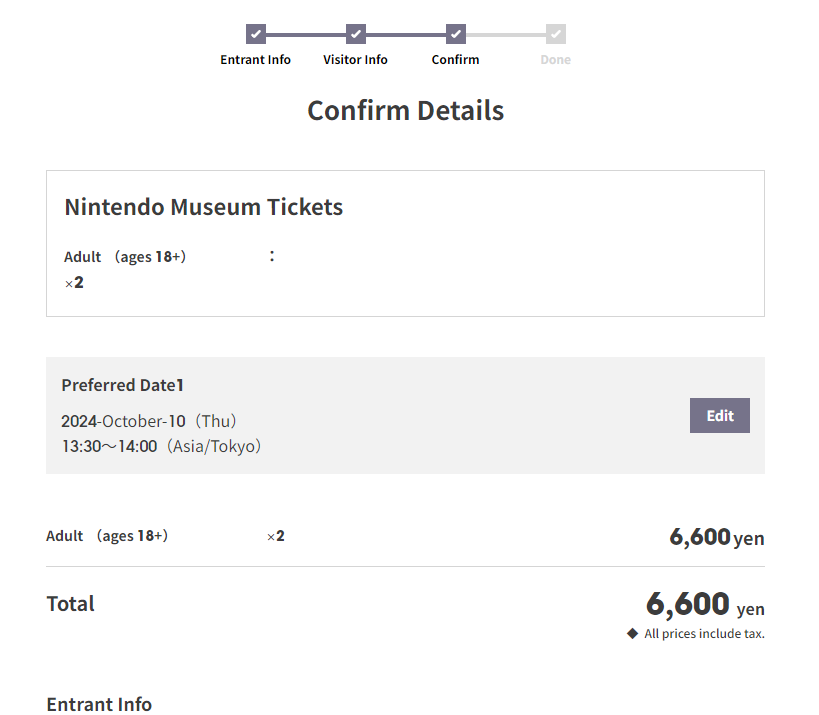The width and height of the screenshot is (819, 715).
Task: Click the diamond bullet beside the tax note
Action: [x=632, y=633]
